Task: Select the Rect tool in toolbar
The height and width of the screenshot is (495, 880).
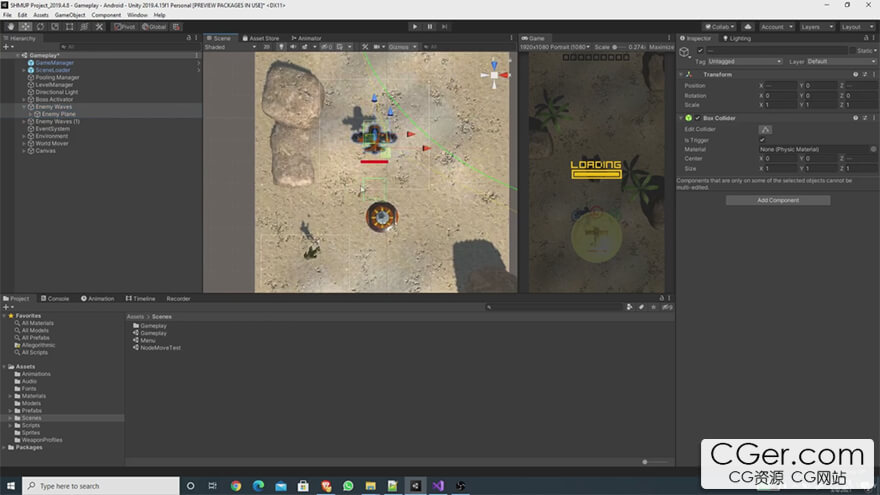Action: coord(70,26)
